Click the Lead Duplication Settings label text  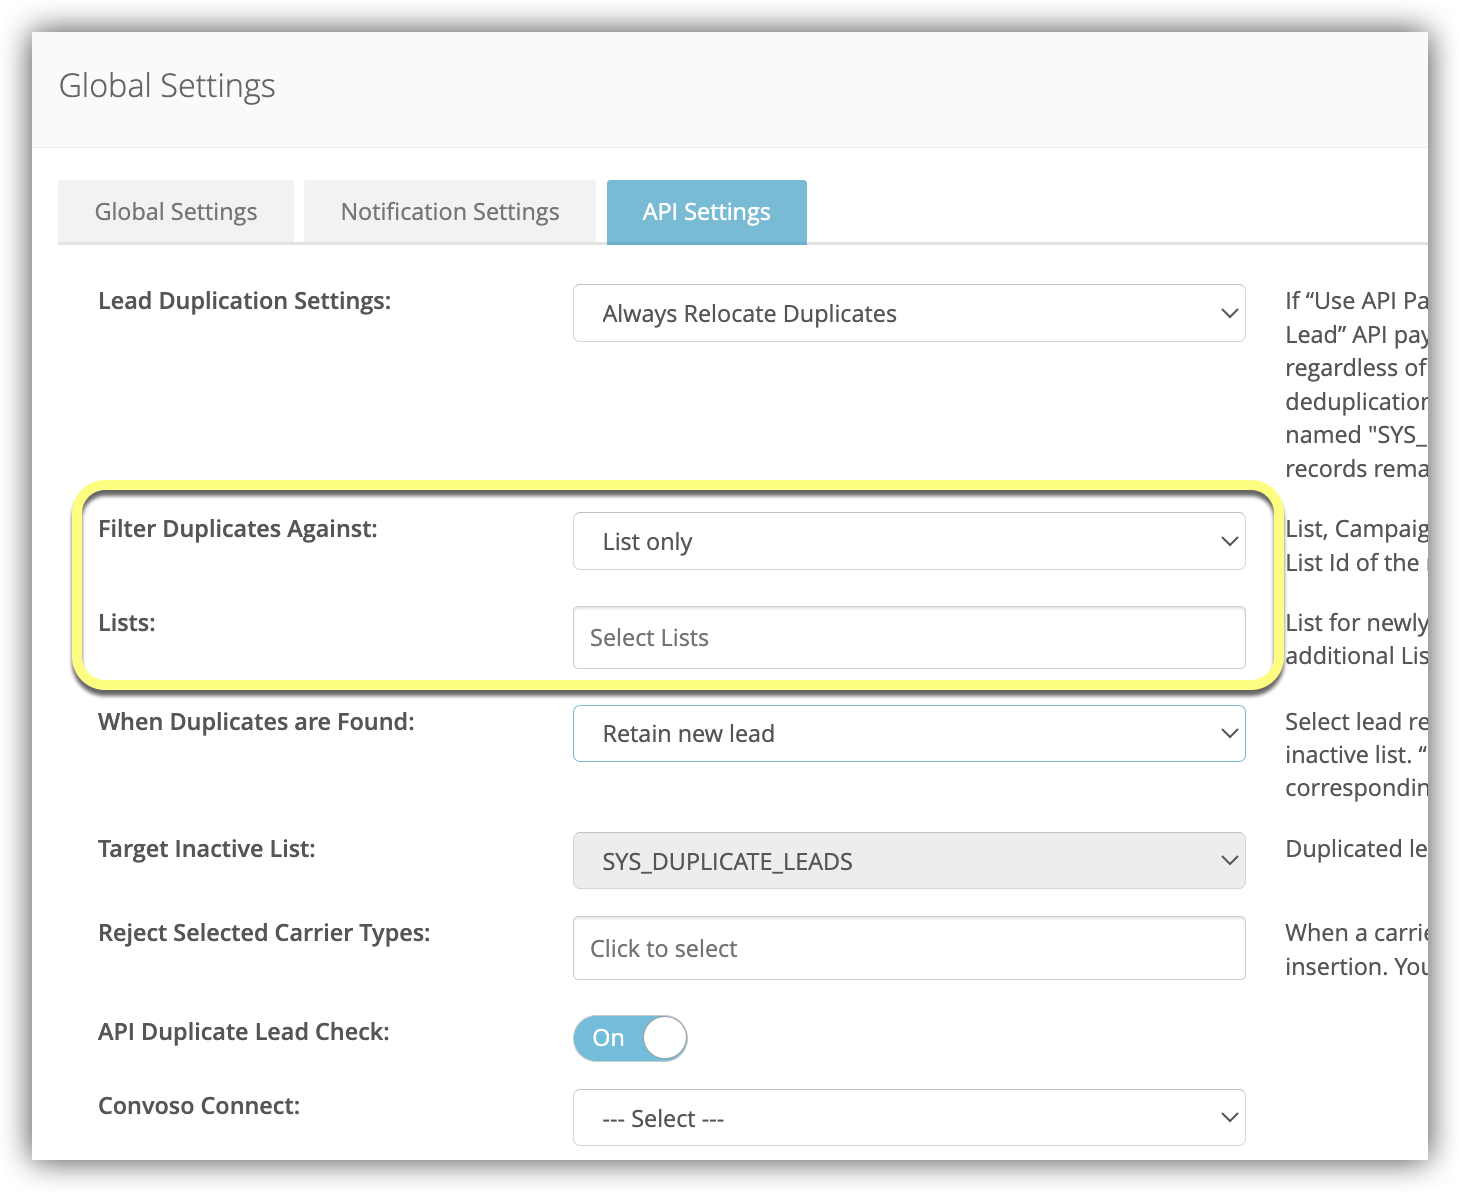click(244, 301)
